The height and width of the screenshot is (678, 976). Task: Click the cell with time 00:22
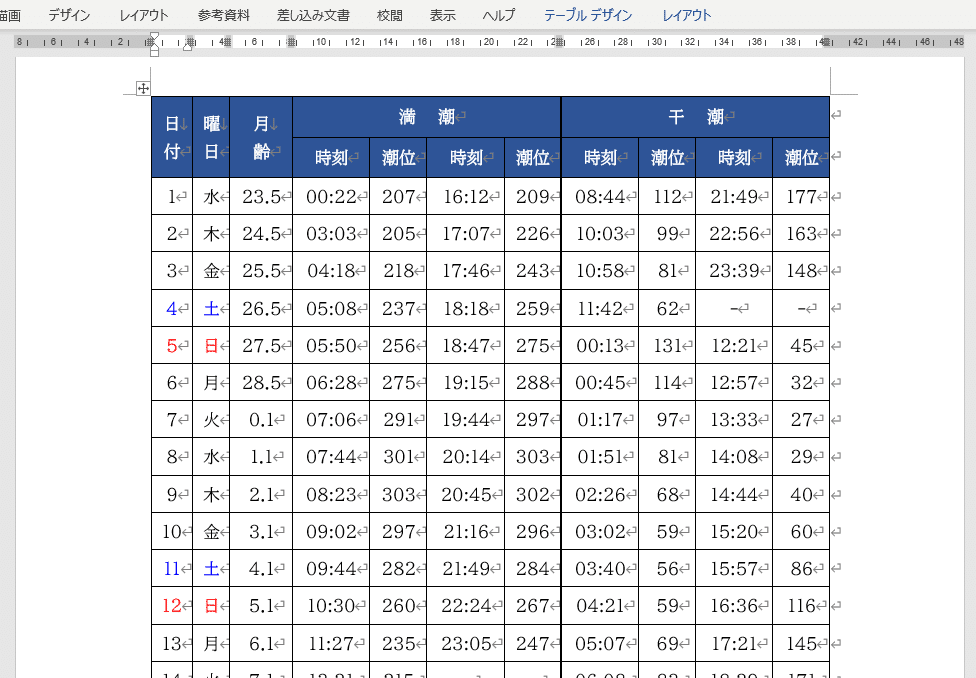tap(331, 197)
